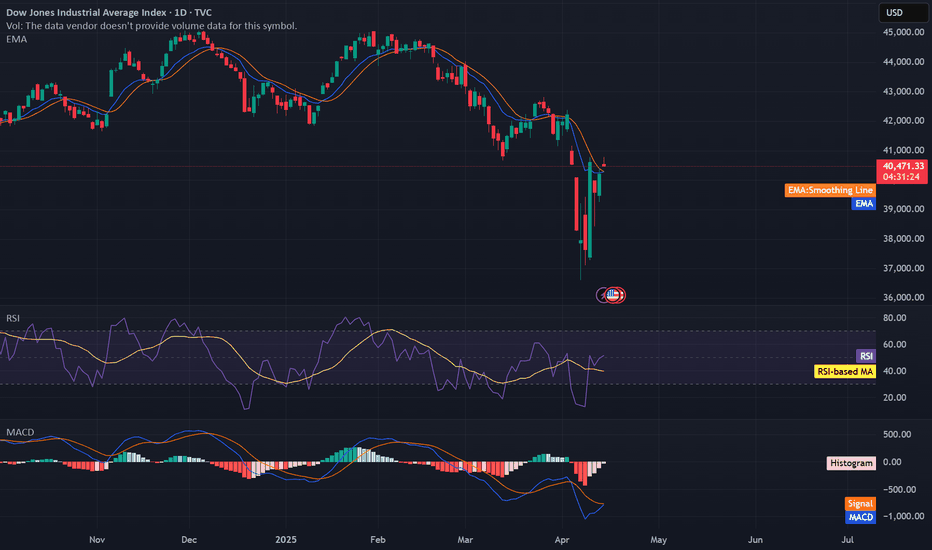This screenshot has width=932, height=550.
Task: Click the 43,000.00 price axis value
Action: coord(903,92)
